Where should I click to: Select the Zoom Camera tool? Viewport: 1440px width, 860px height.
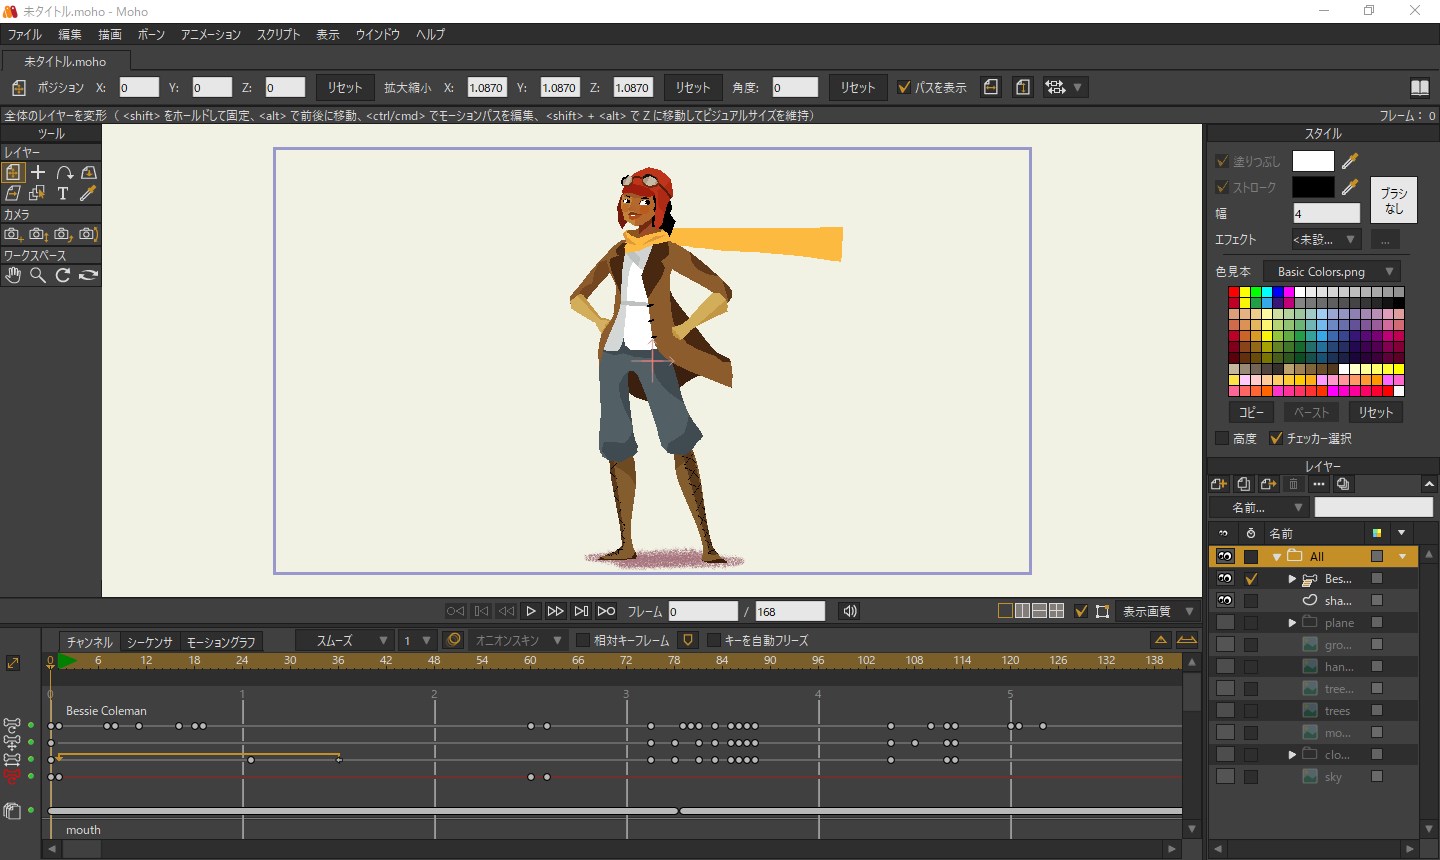(38, 234)
